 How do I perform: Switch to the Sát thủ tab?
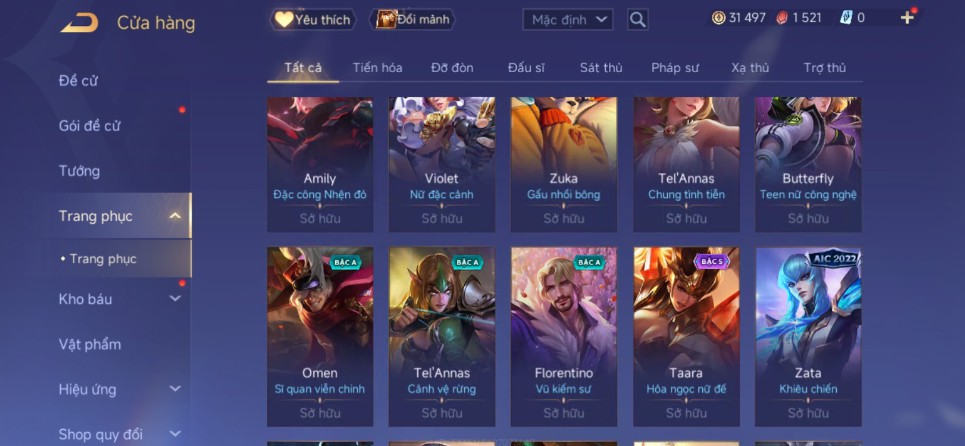(x=601, y=68)
